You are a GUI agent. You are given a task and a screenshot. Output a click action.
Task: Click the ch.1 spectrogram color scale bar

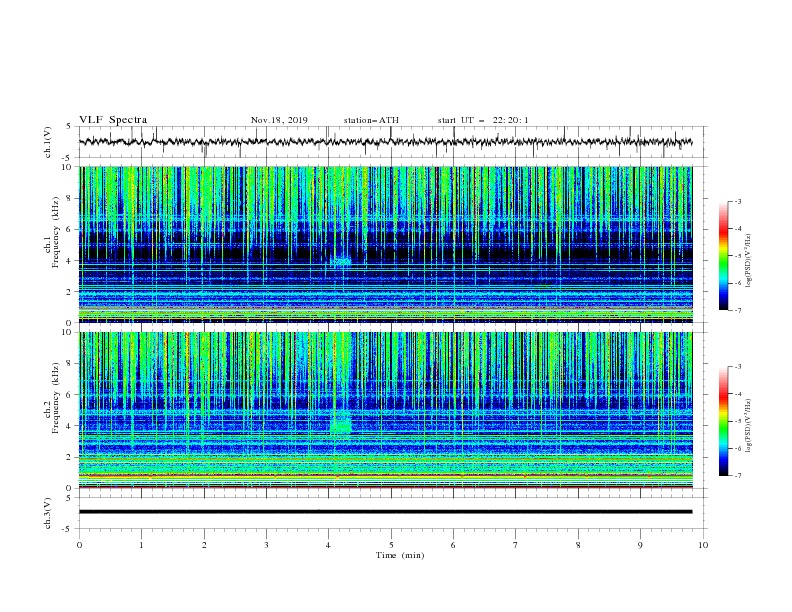pos(723,256)
